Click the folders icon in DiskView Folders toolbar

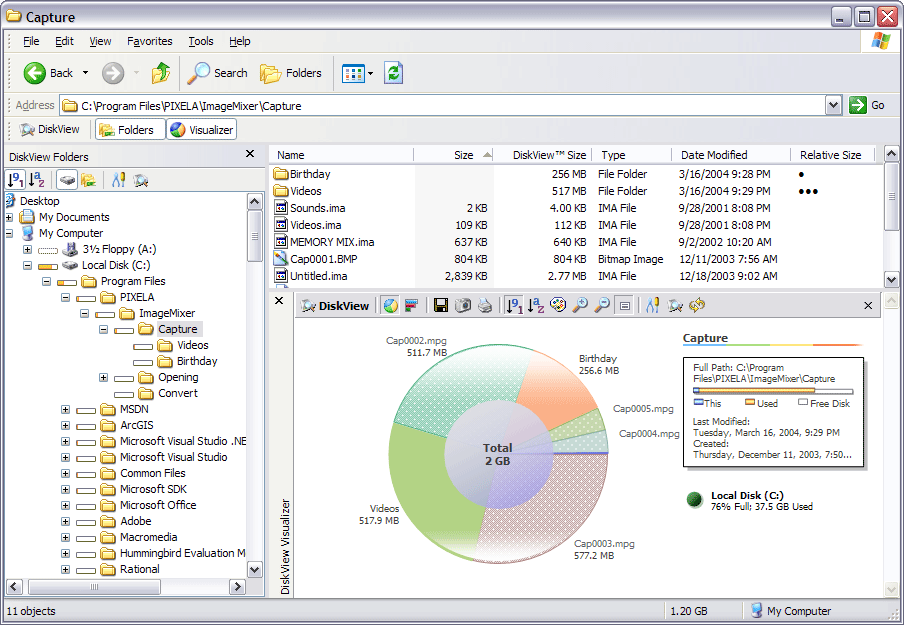[88, 180]
